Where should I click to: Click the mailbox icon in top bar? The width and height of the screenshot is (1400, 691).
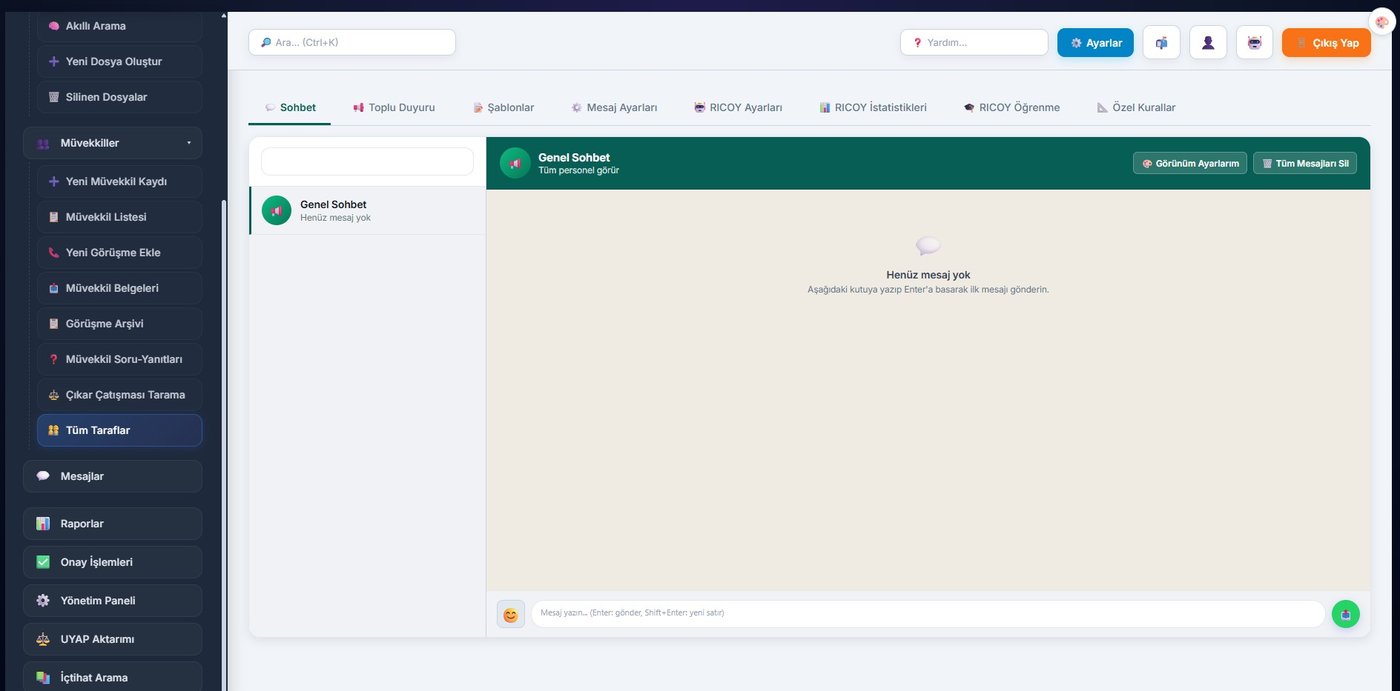[1161, 43]
